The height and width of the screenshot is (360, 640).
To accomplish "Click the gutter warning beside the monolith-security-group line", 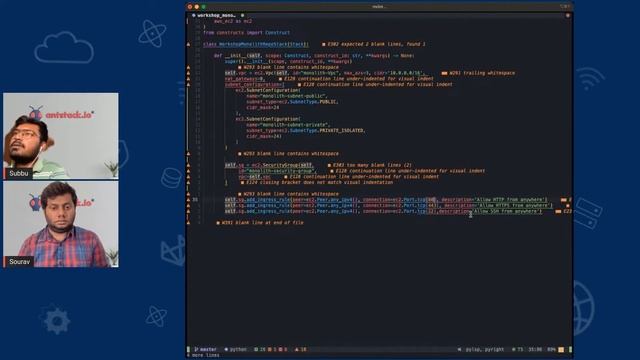I will click(189, 171).
